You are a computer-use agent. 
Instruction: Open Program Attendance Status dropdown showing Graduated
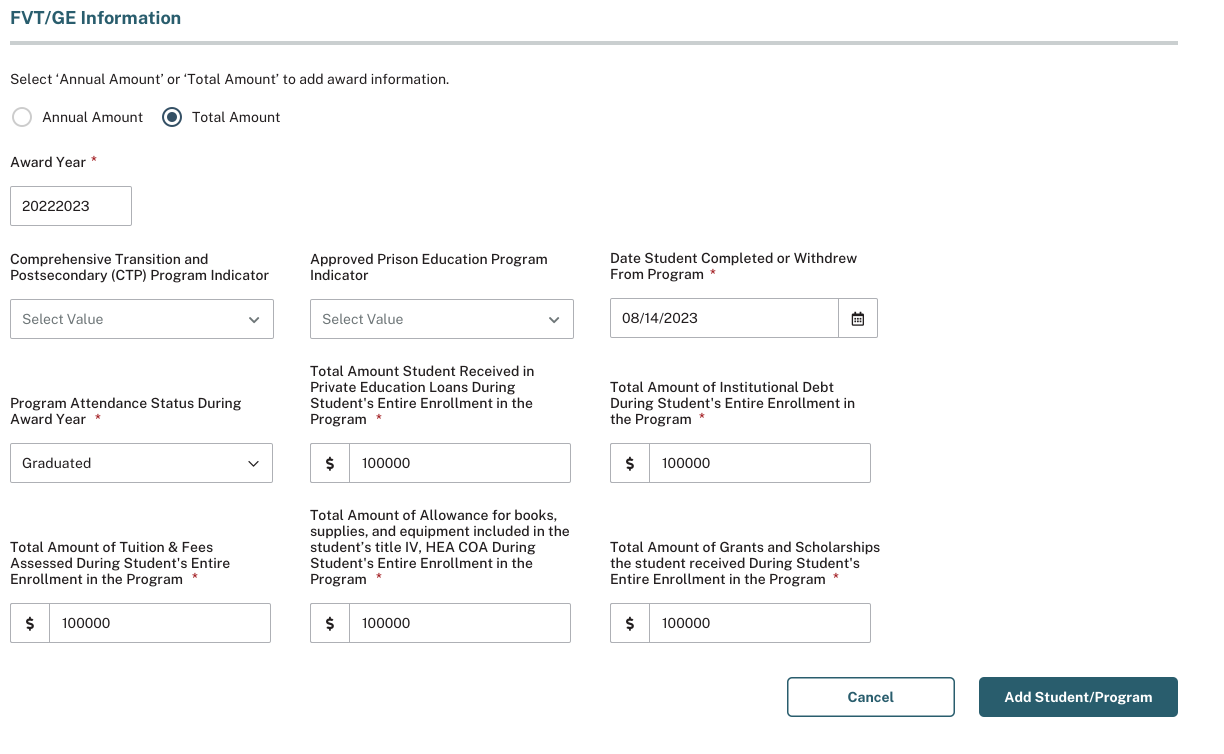point(141,463)
